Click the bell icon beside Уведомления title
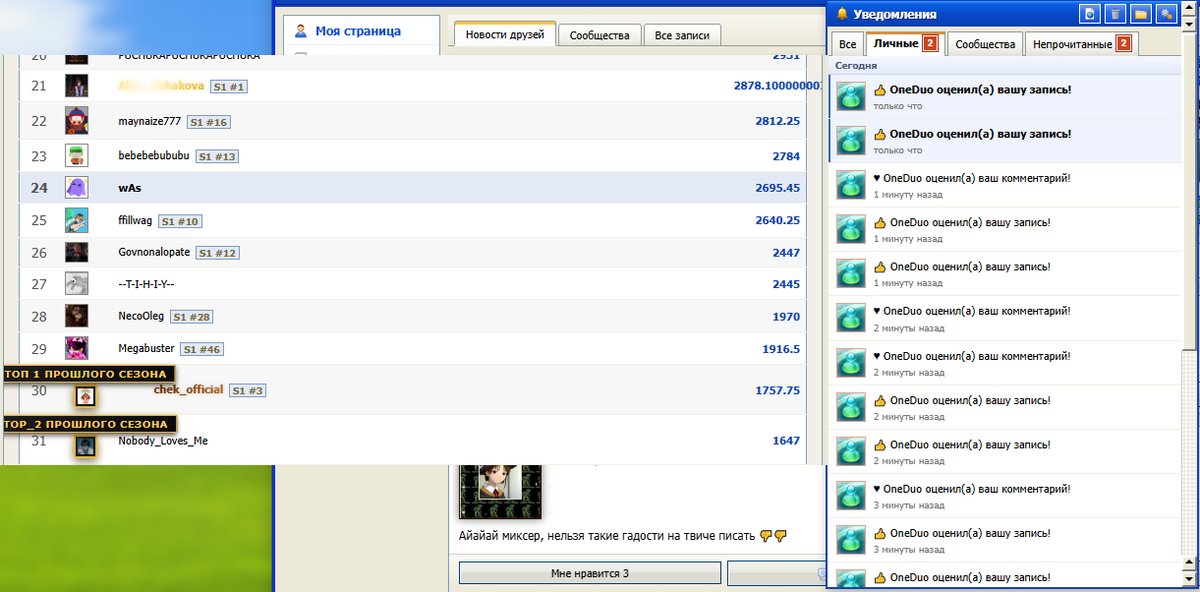The height and width of the screenshot is (592, 1200). point(842,14)
